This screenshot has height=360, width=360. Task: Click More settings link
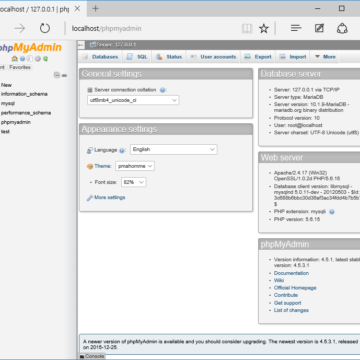point(110,197)
